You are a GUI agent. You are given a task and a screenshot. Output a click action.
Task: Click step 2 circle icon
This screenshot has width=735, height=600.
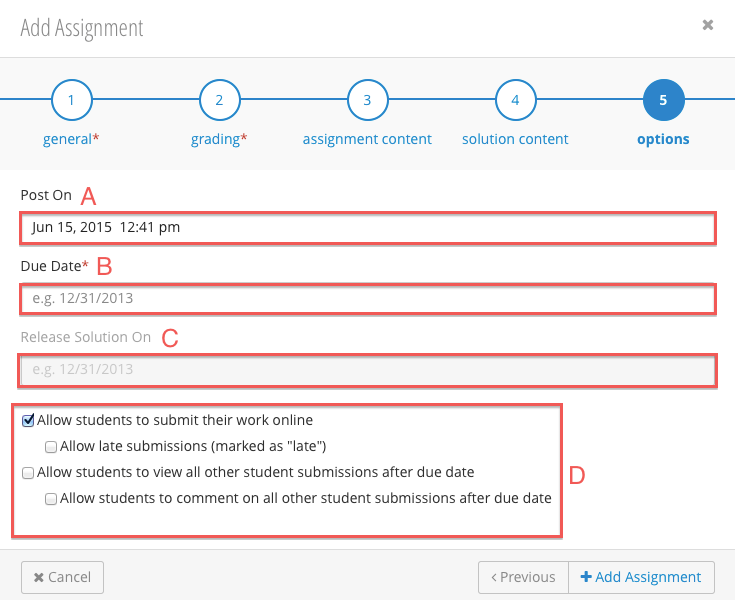click(219, 100)
